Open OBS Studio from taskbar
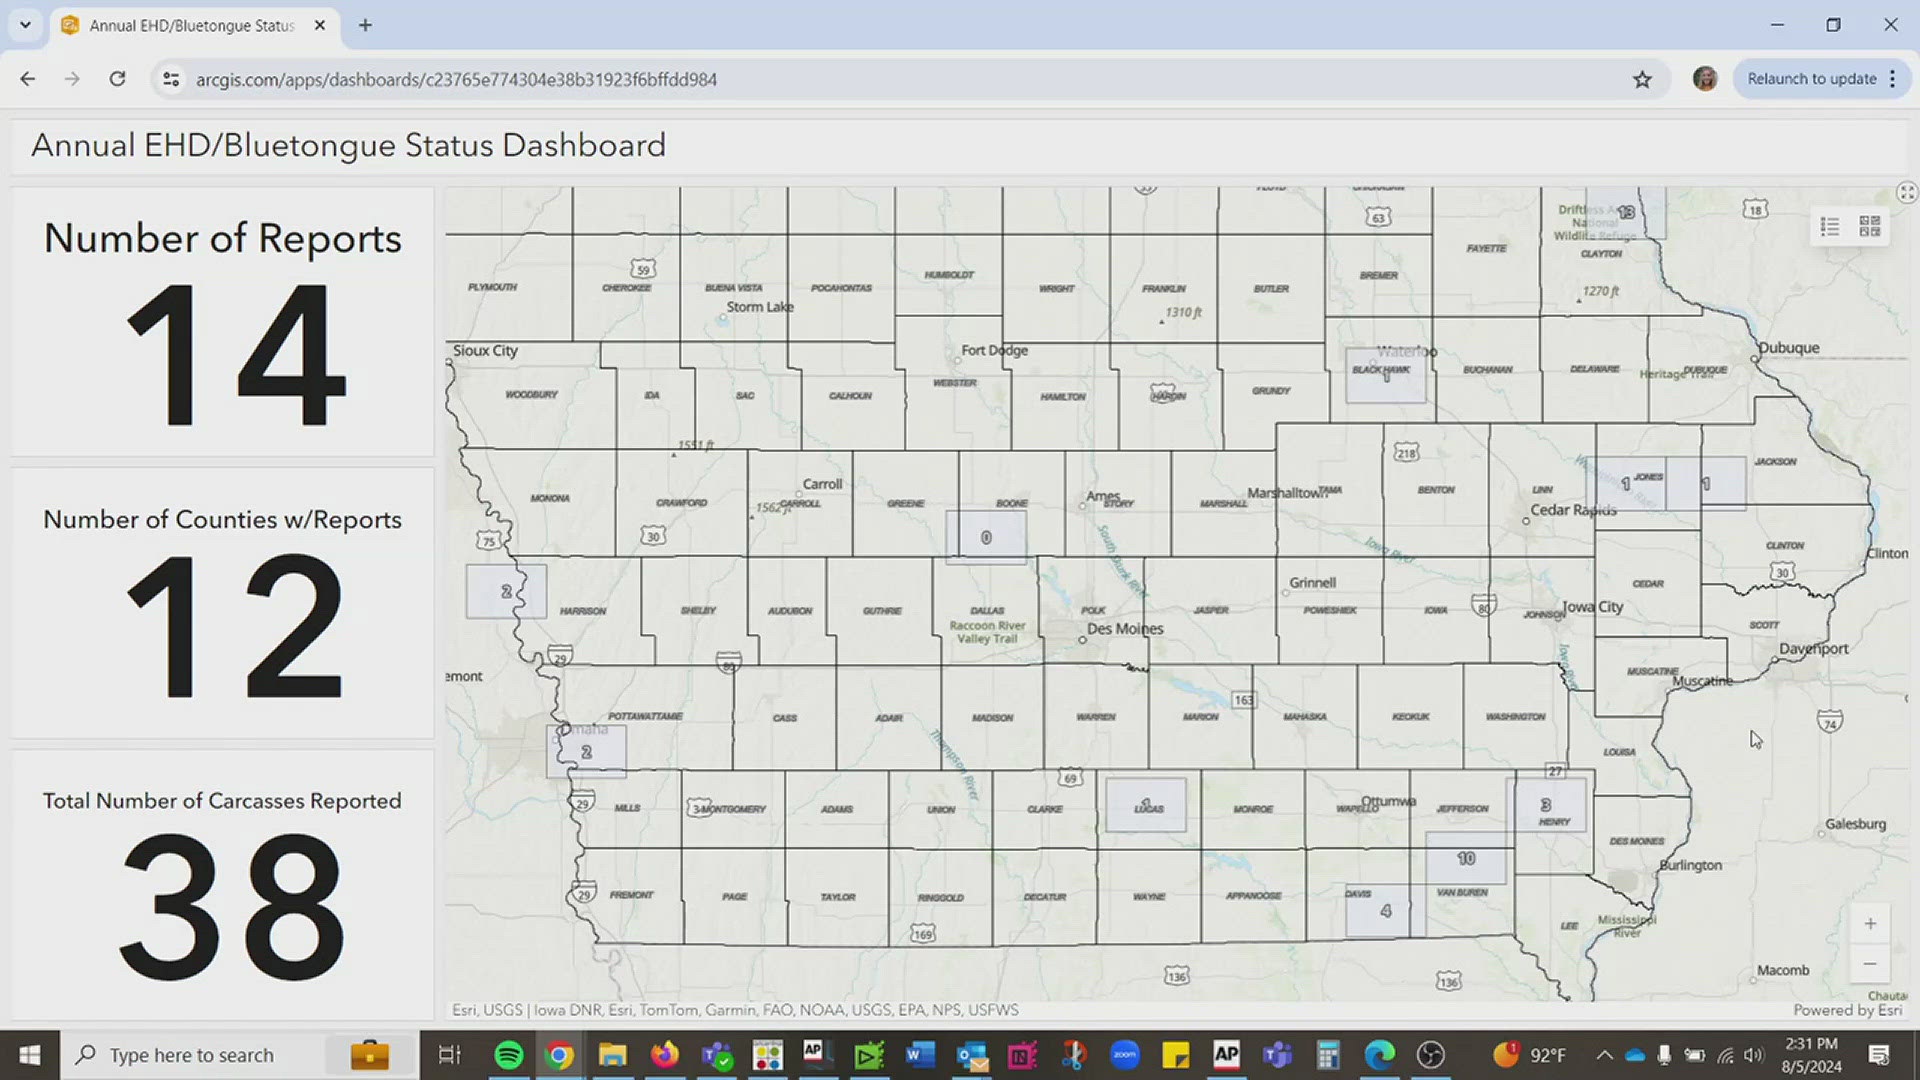The image size is (1920, 1080). point(1431,1055)
